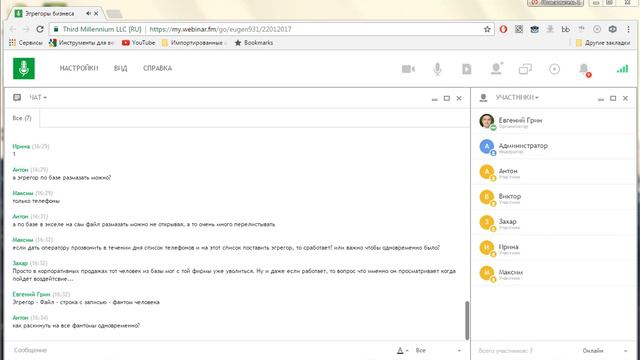Reload the browser page
Image resolution: width=640 pixels, height=360 pixels.
pos(40,29)
